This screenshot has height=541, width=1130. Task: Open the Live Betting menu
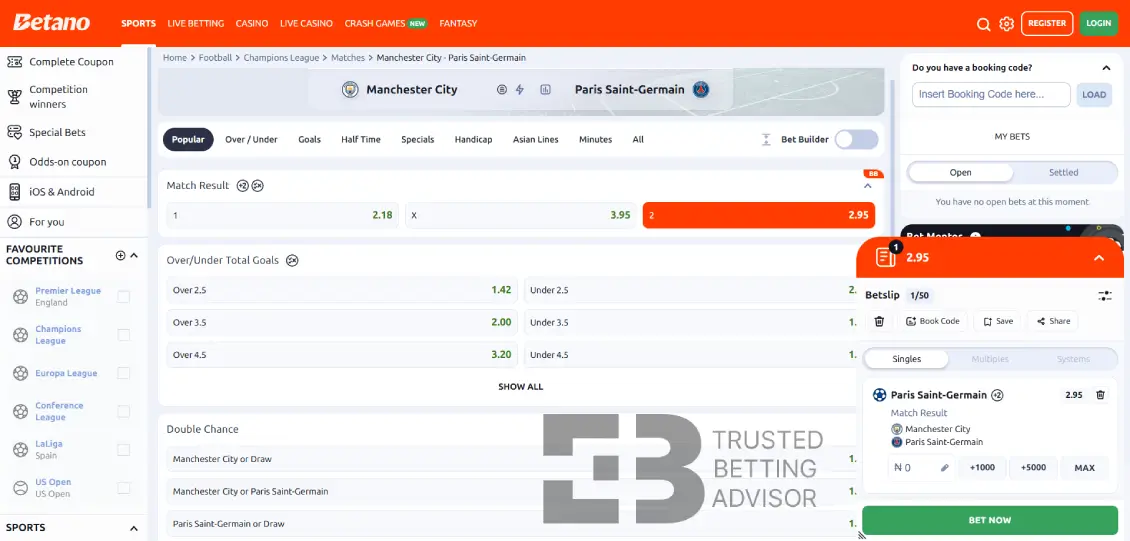click(196, 24)
